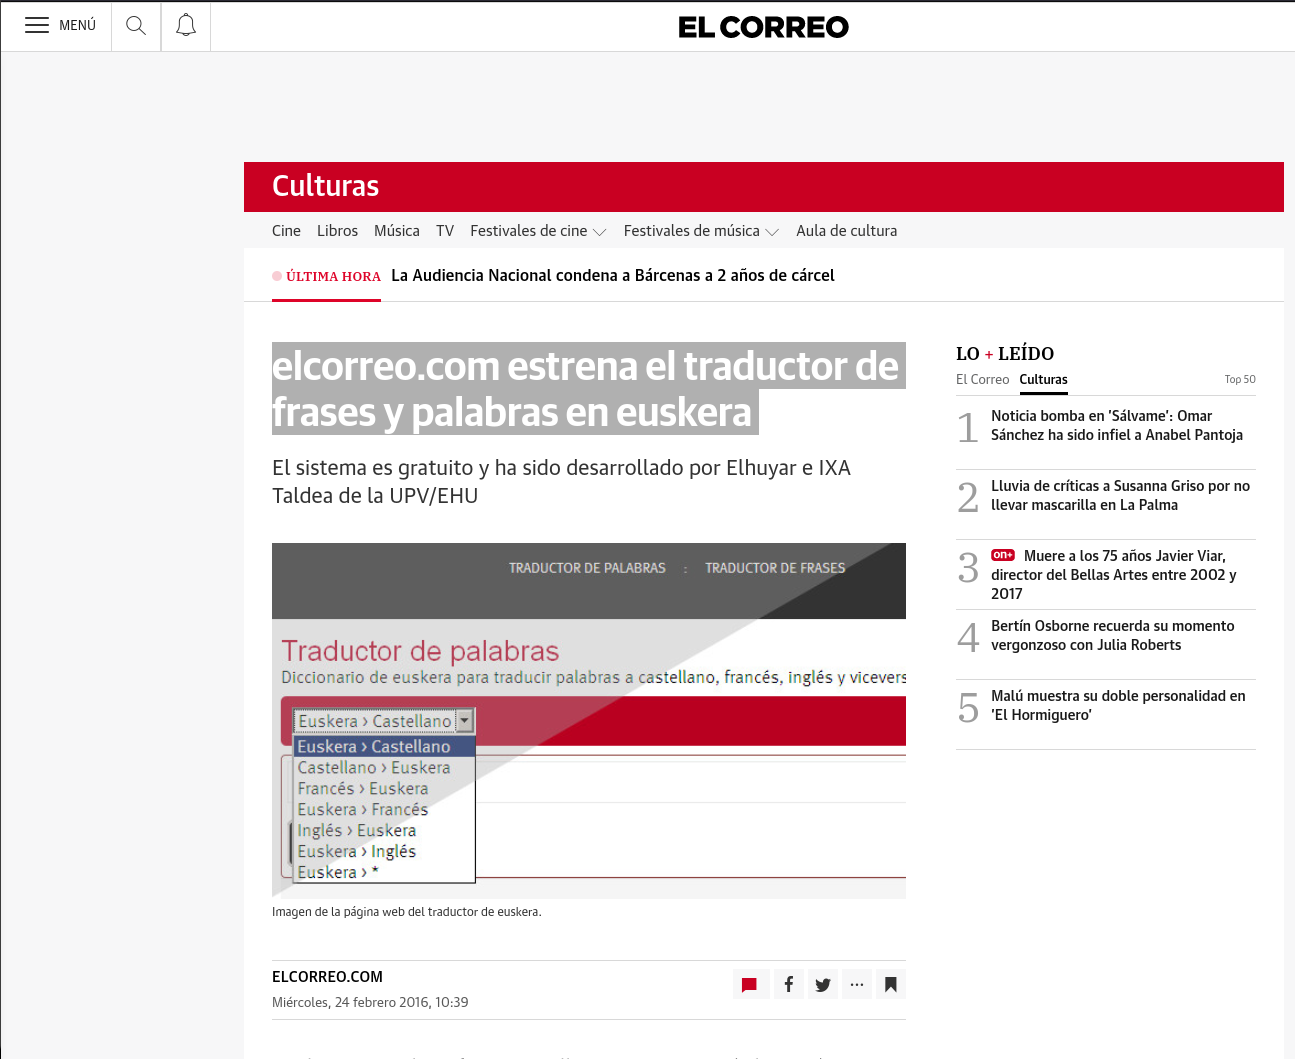Go to Cine section
The image size is (1295, 1059).
coord(286,231)
